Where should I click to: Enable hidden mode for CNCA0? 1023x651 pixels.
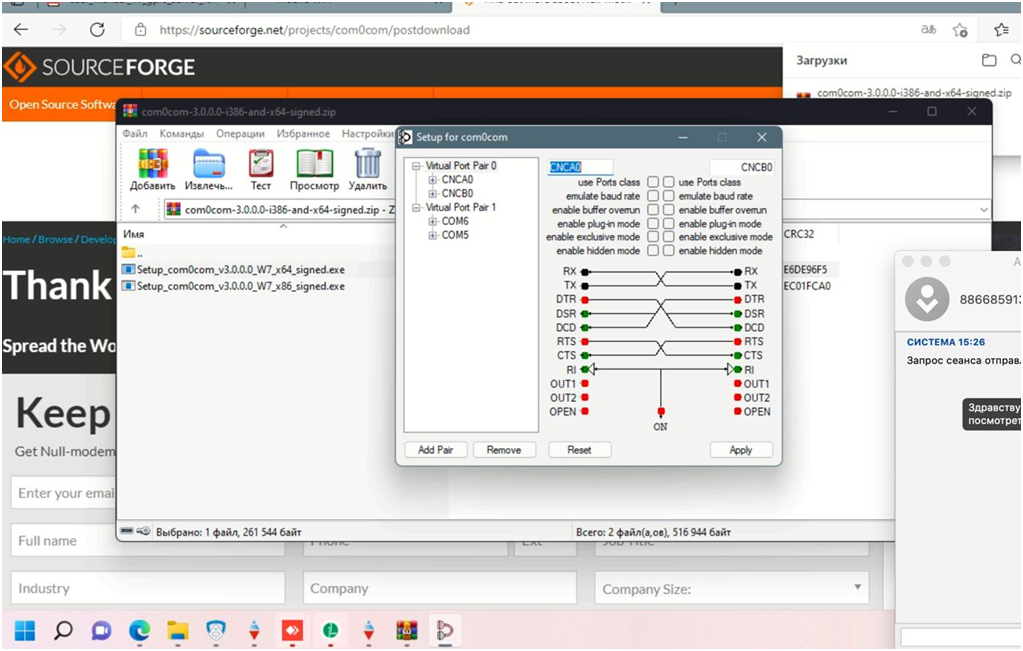(x=652, y=250)
